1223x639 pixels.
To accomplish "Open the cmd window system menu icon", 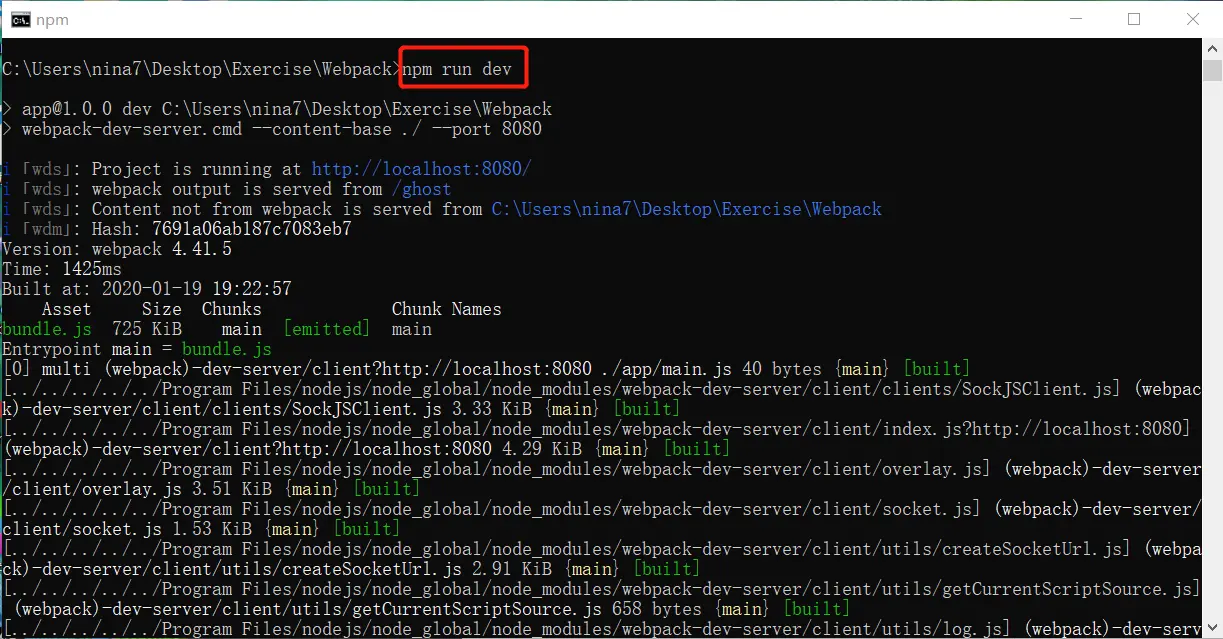I will pos(19,19).
